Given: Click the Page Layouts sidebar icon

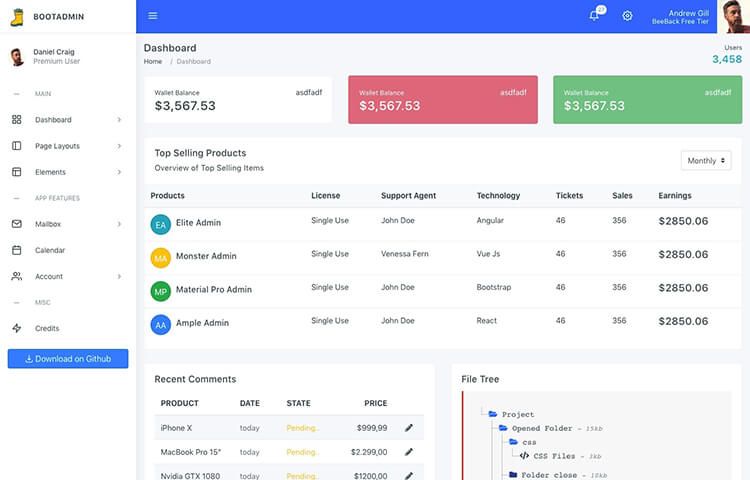Looking at the screenshot, I should point(17,146).
